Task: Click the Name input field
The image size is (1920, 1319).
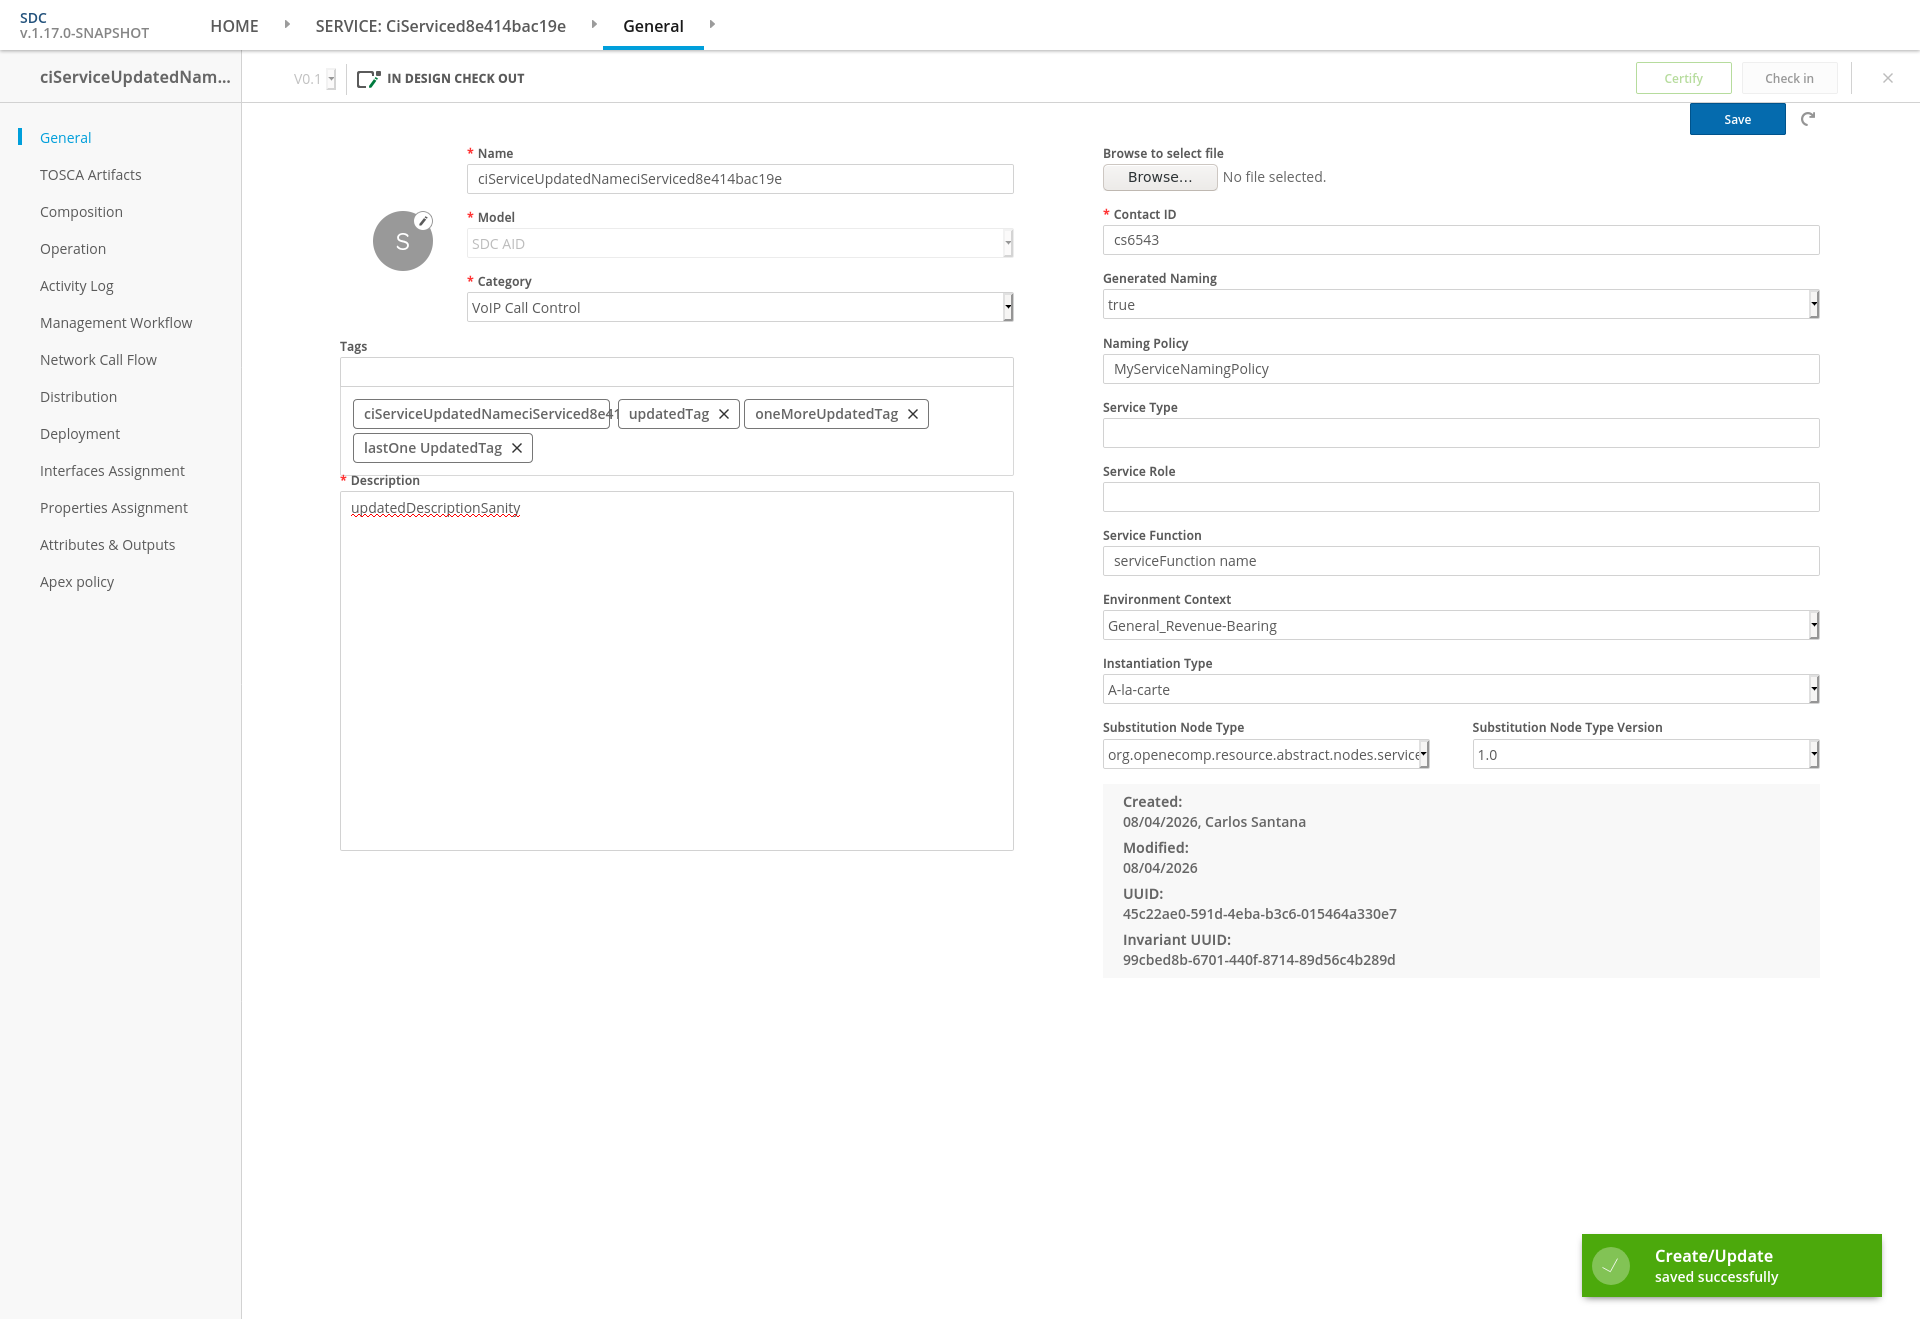Action: click(x=740, y=179)
